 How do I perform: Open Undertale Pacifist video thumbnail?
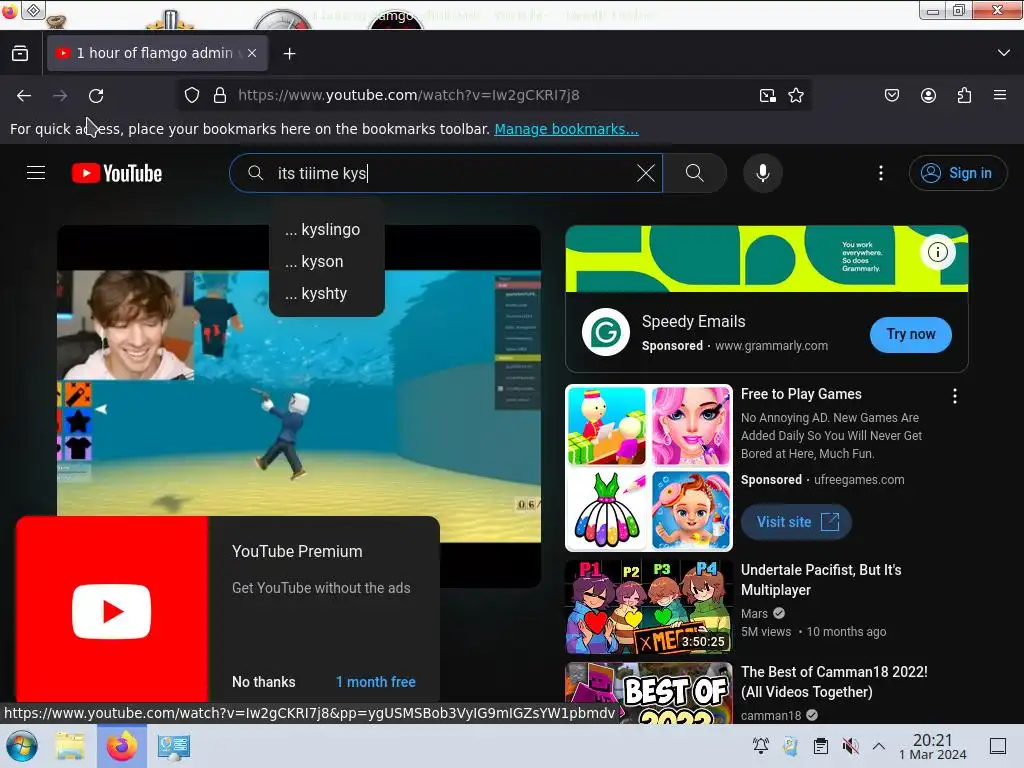tap(648, 607)
